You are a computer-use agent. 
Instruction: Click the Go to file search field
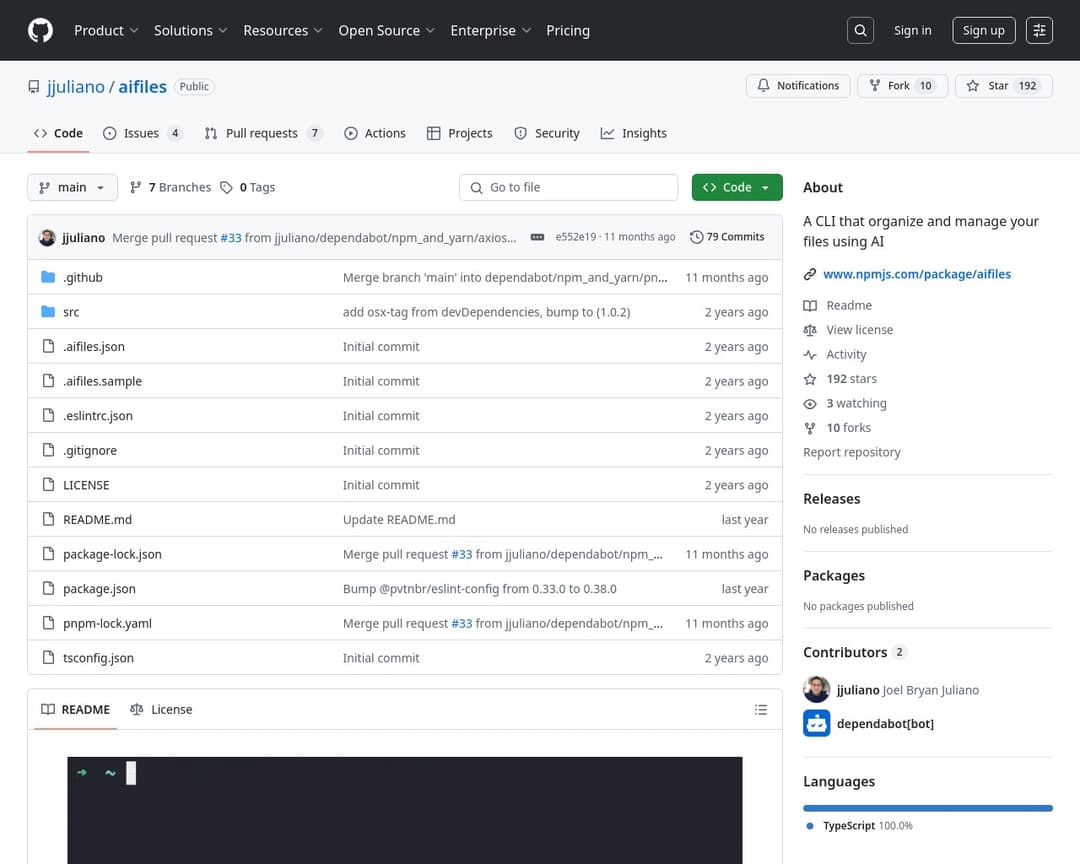click(x=568, y=187)
